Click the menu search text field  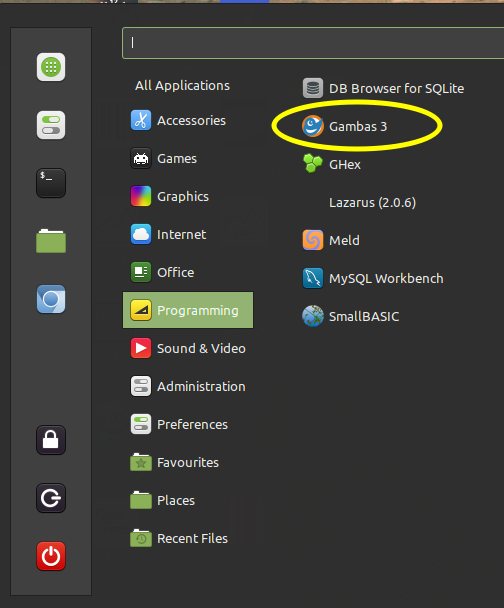pos(313,43)
